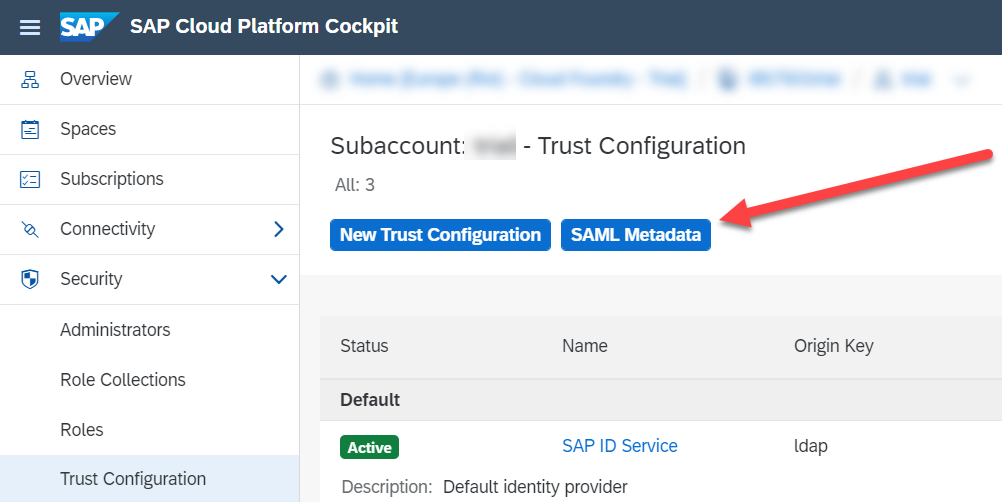
Task: Download SAML Metadata
Action: coord(635,235)
